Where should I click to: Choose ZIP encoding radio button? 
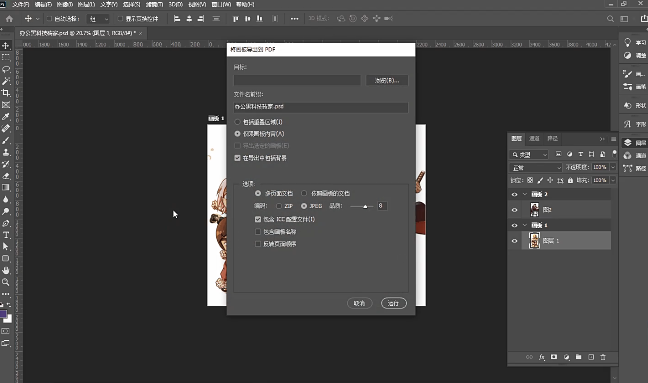(x=279, y=206)
